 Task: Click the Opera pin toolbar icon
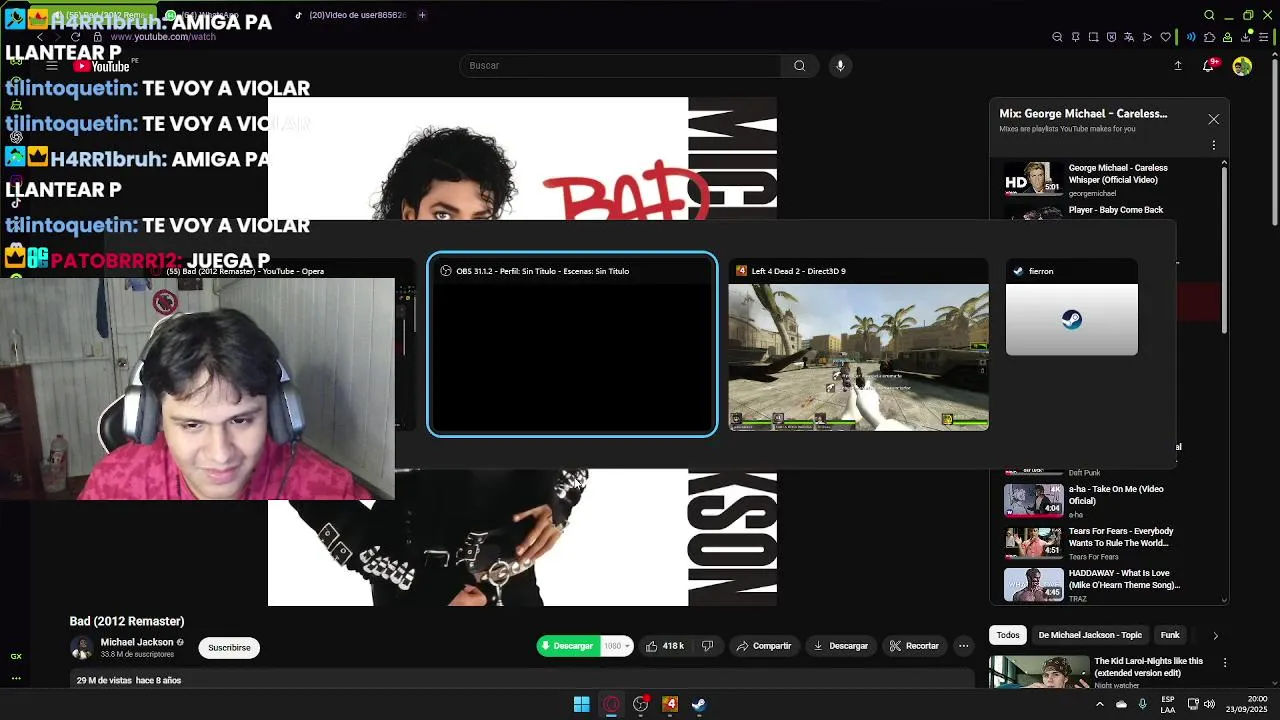click(x=1075, y=37)
